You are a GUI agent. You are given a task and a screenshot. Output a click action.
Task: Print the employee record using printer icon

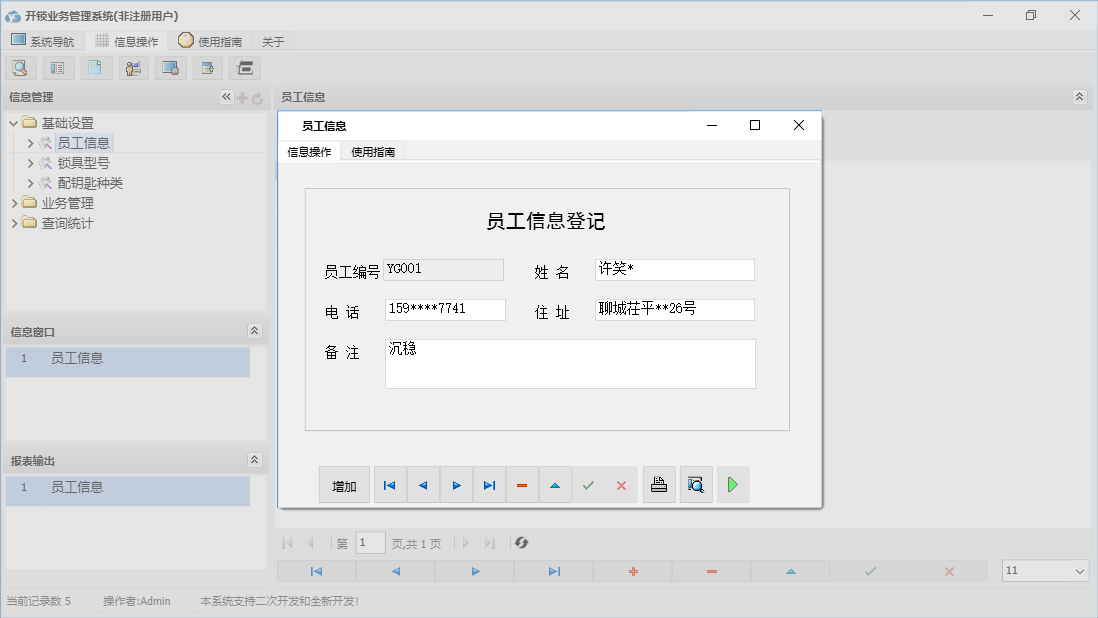click(x=659, y=484)
